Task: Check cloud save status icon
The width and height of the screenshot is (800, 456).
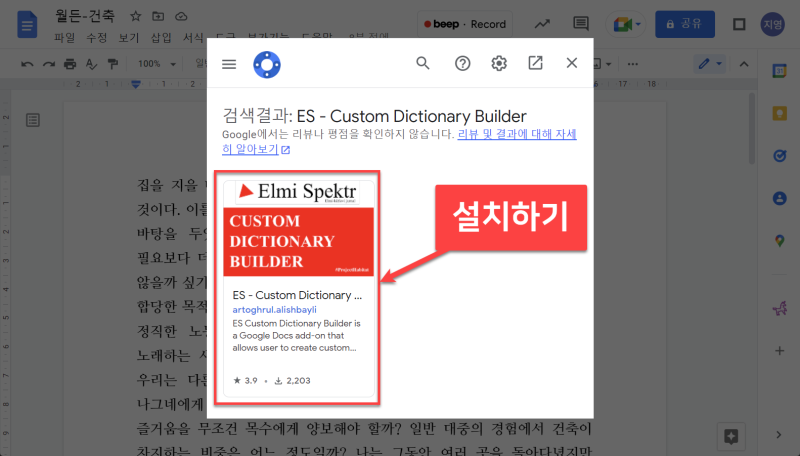Action: (x=181, y=16)
